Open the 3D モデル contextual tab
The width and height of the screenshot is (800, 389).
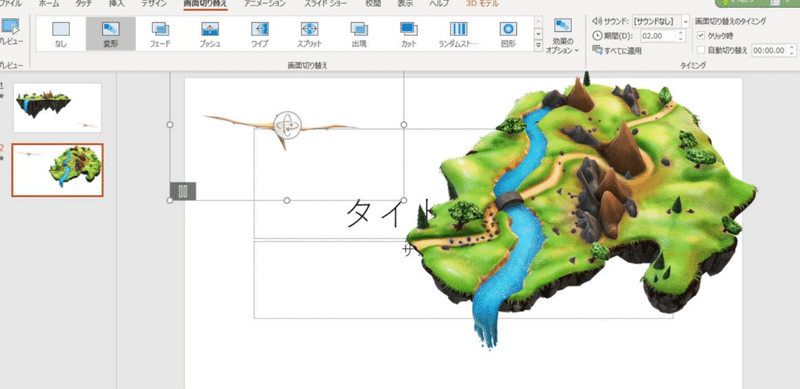coord(482,4)
